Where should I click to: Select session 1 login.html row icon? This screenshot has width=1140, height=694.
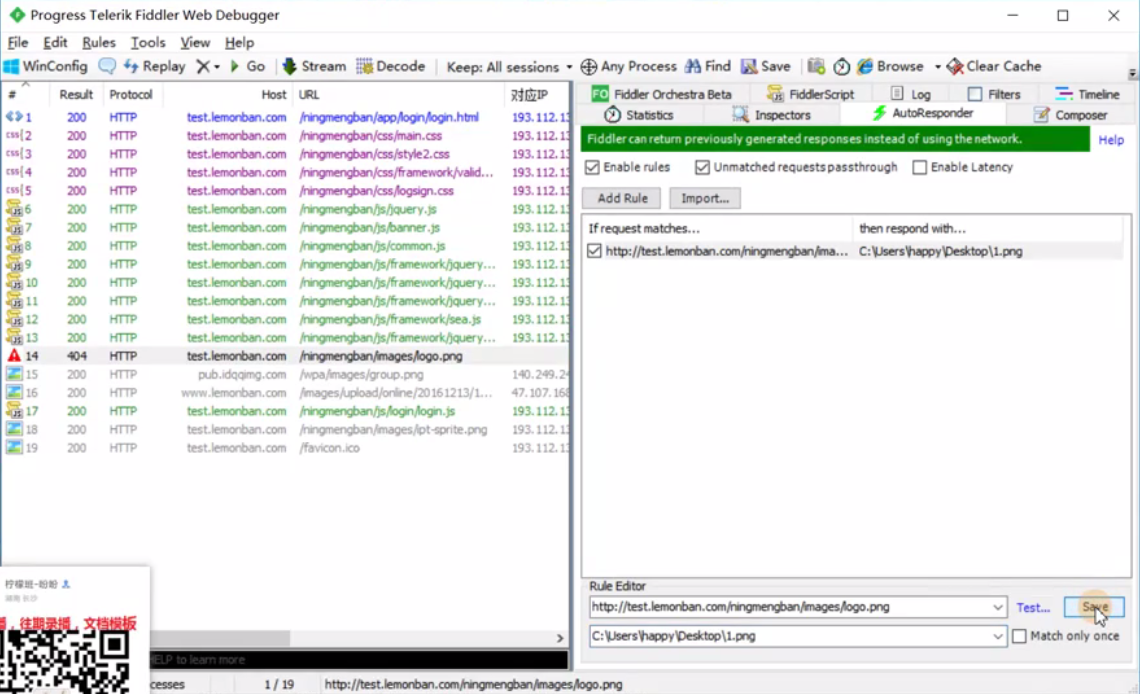[14, 116]
